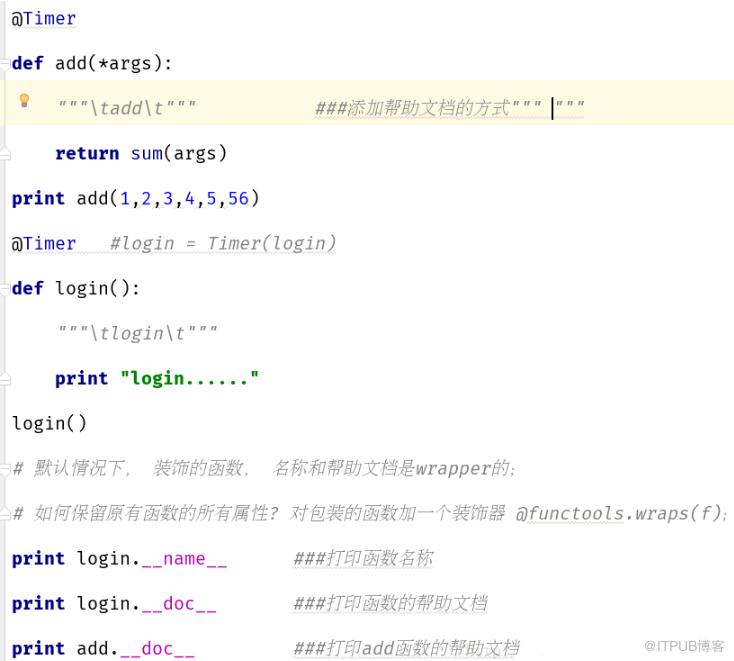The image size is (734, 661).
Task: Click 'add.__doc__' attribute
Action: coord(136,648)
